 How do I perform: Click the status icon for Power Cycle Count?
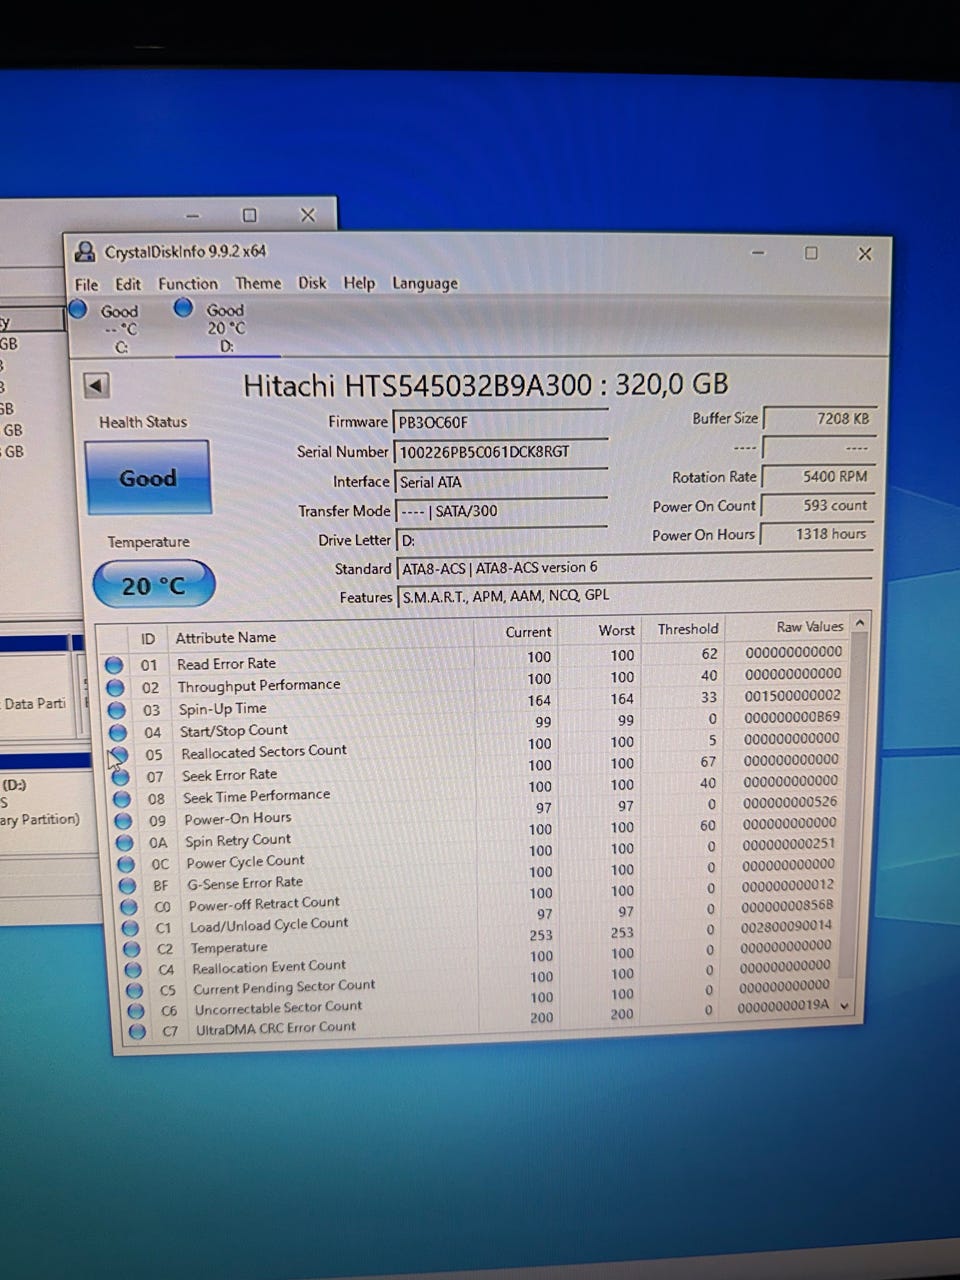pos(127,864)
